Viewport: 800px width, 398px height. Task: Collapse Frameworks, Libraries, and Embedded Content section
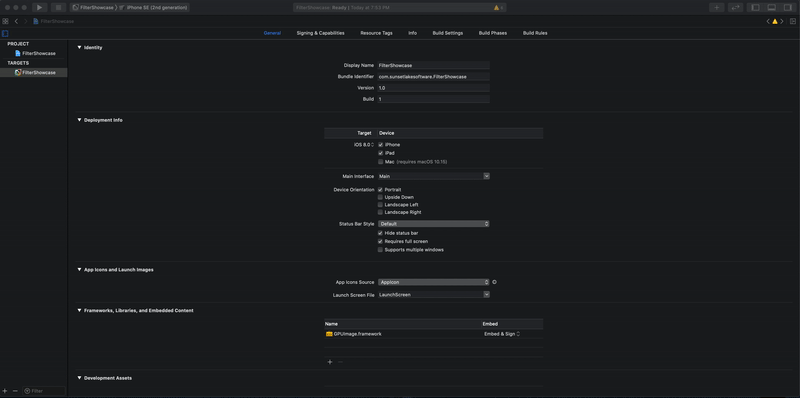79,310
